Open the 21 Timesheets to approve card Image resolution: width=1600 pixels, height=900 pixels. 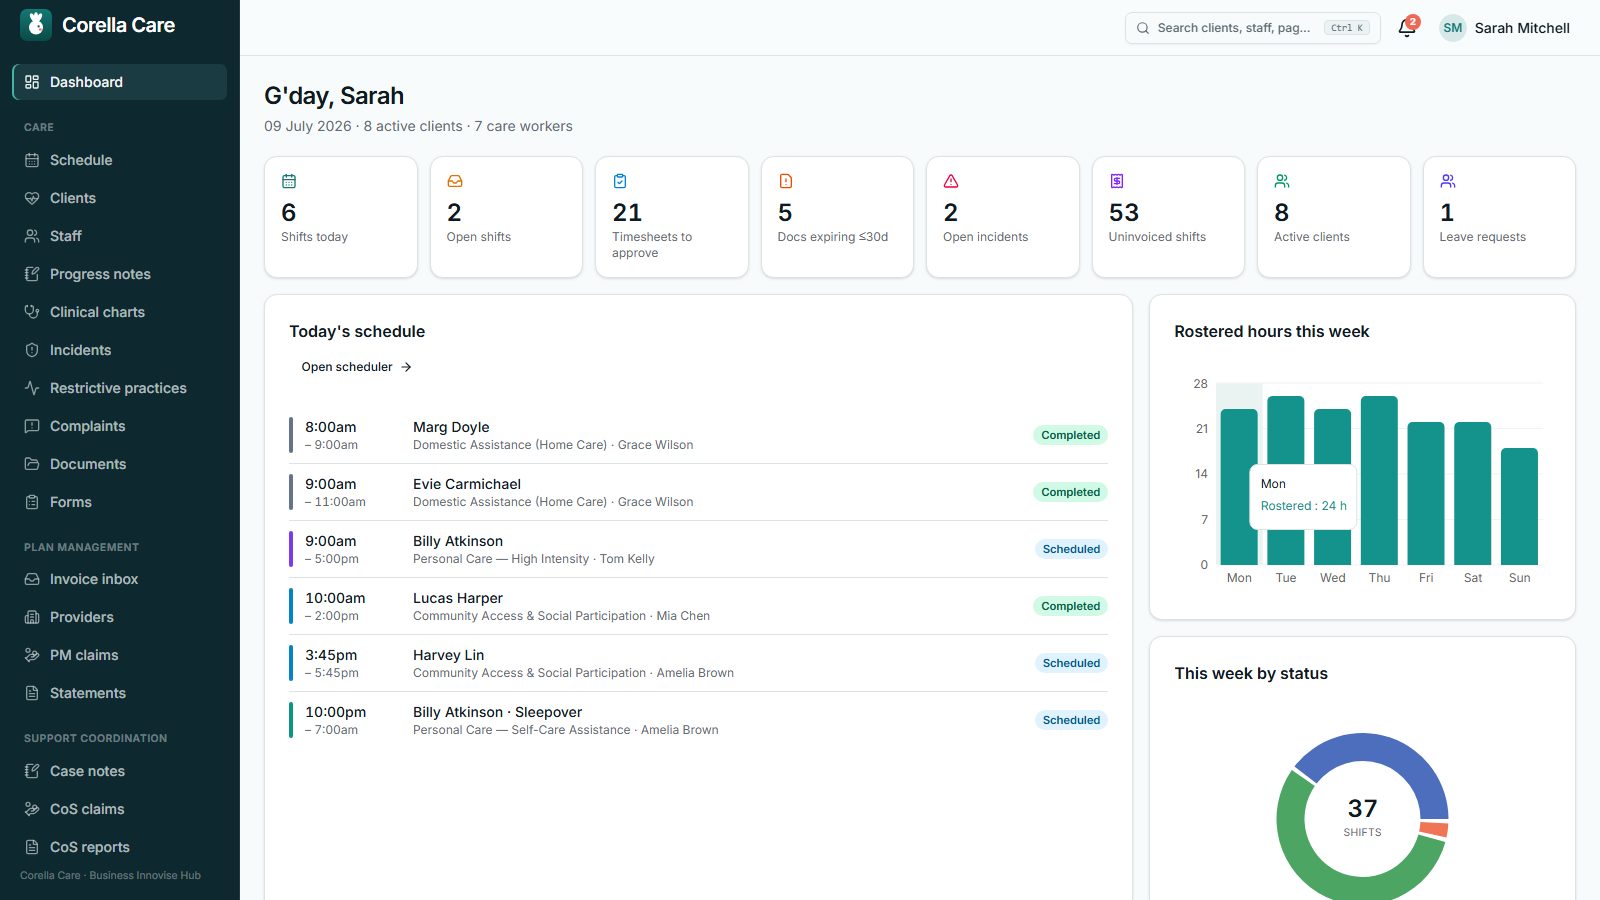pos(671,217)
